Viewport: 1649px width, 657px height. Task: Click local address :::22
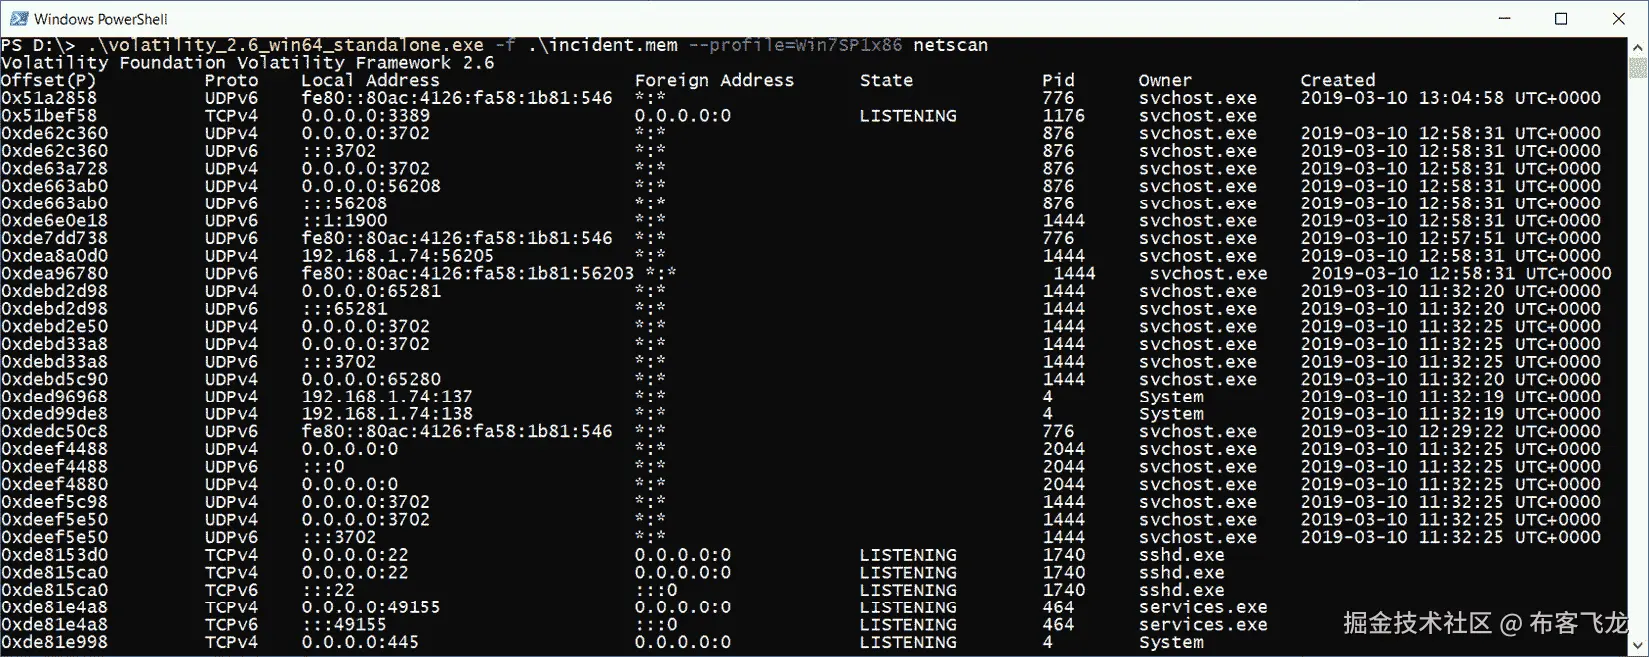328,590
